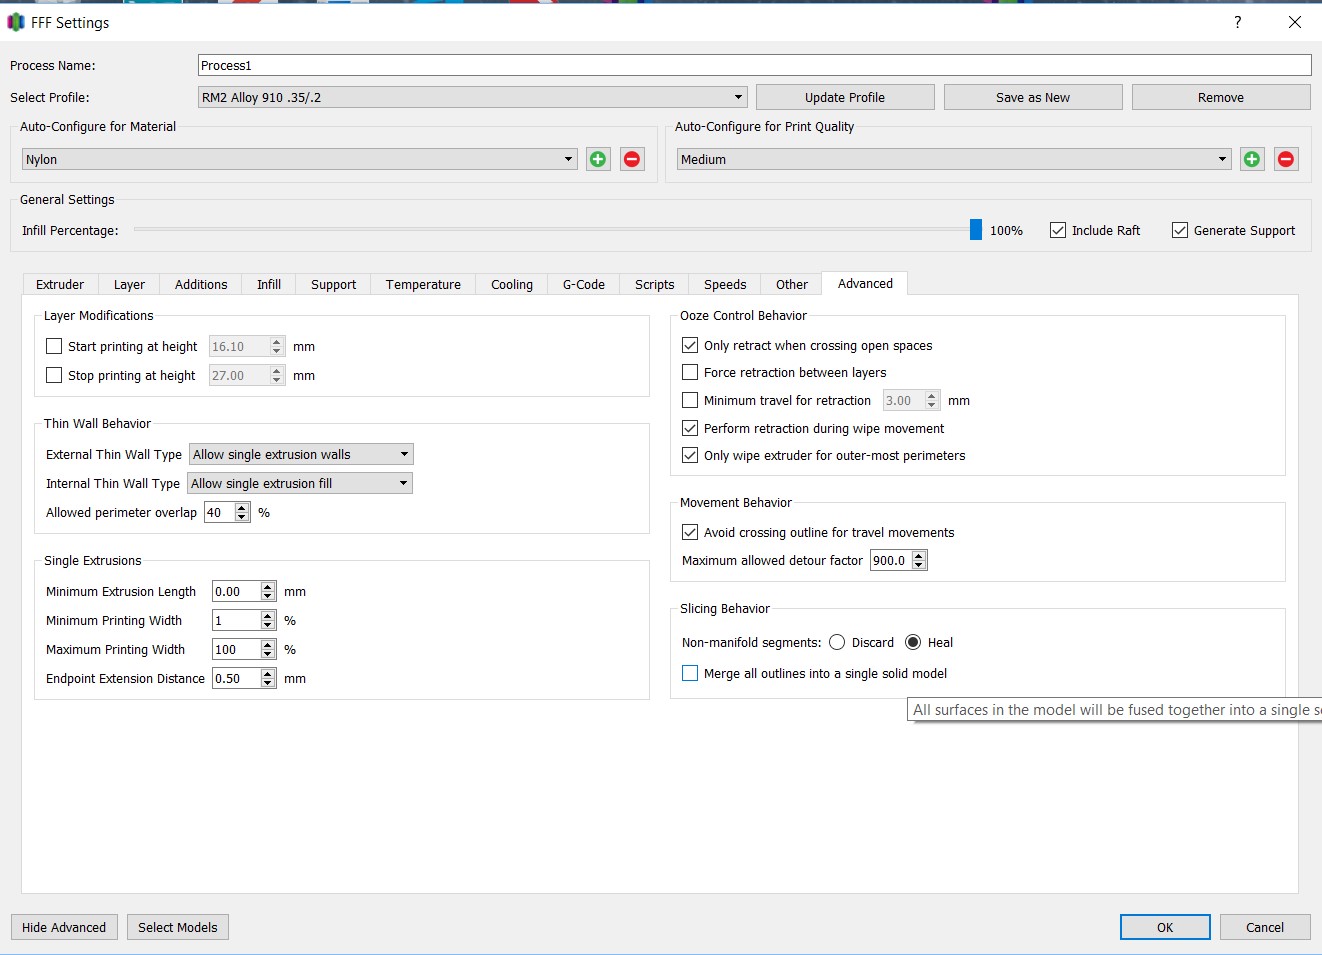
Task: Enable Stop printing at height
Action: click(54, 375)
